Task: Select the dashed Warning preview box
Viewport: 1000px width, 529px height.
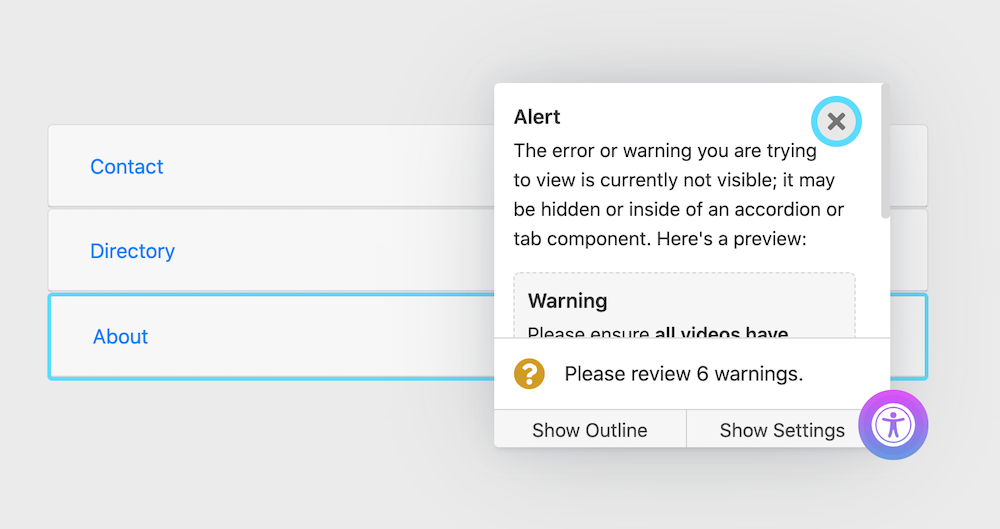Action: click(684, 306)
